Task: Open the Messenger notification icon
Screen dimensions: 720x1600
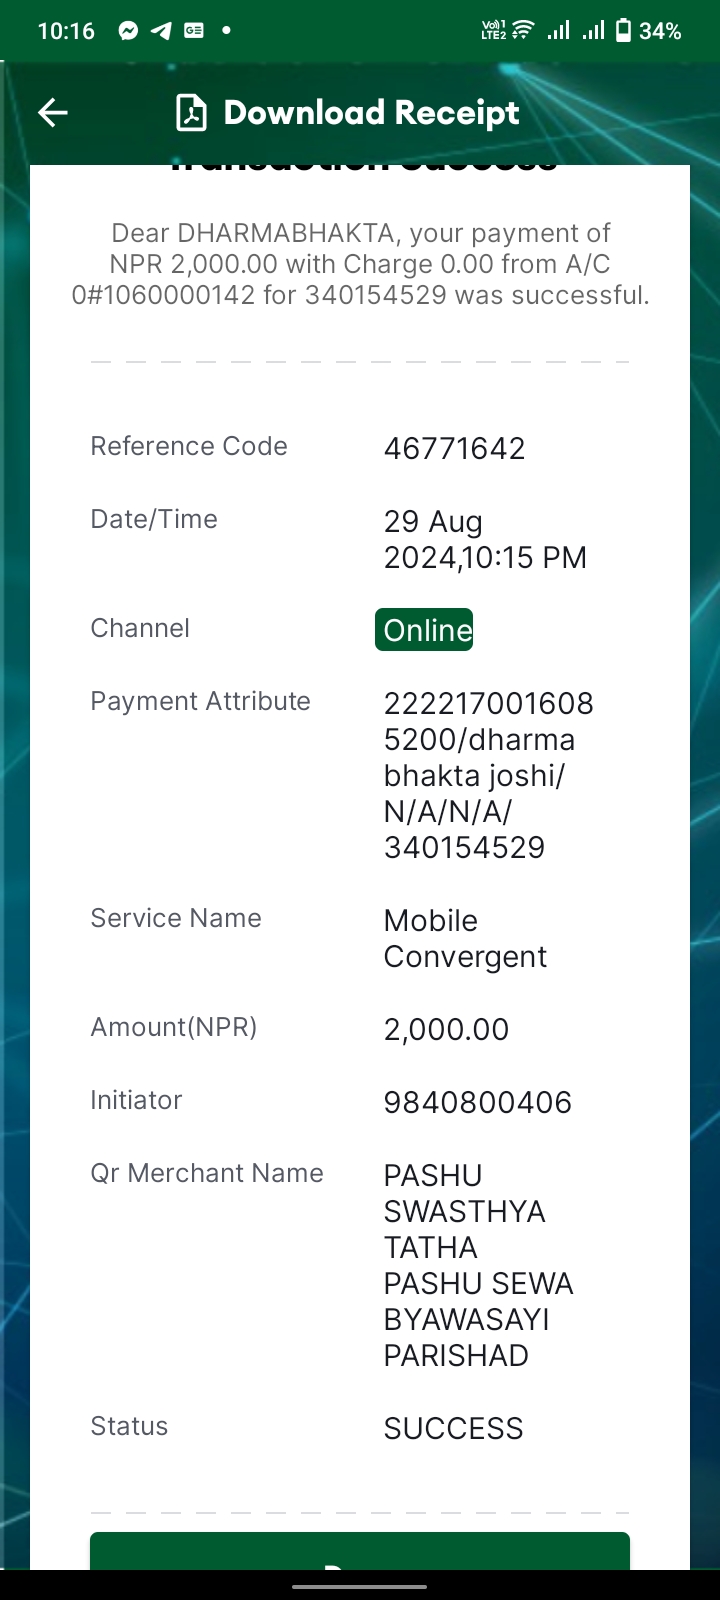Action: pyautogui.click(x=128, y=31)
